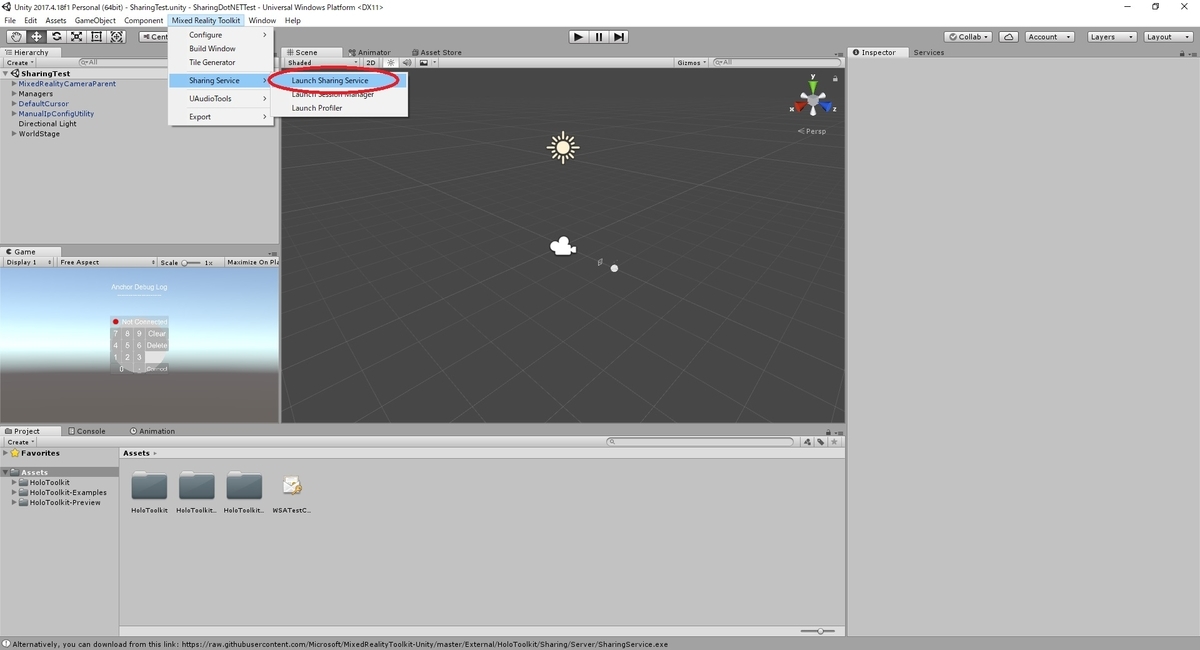Select the directional light sun gizmo

(x=563, y=148)
